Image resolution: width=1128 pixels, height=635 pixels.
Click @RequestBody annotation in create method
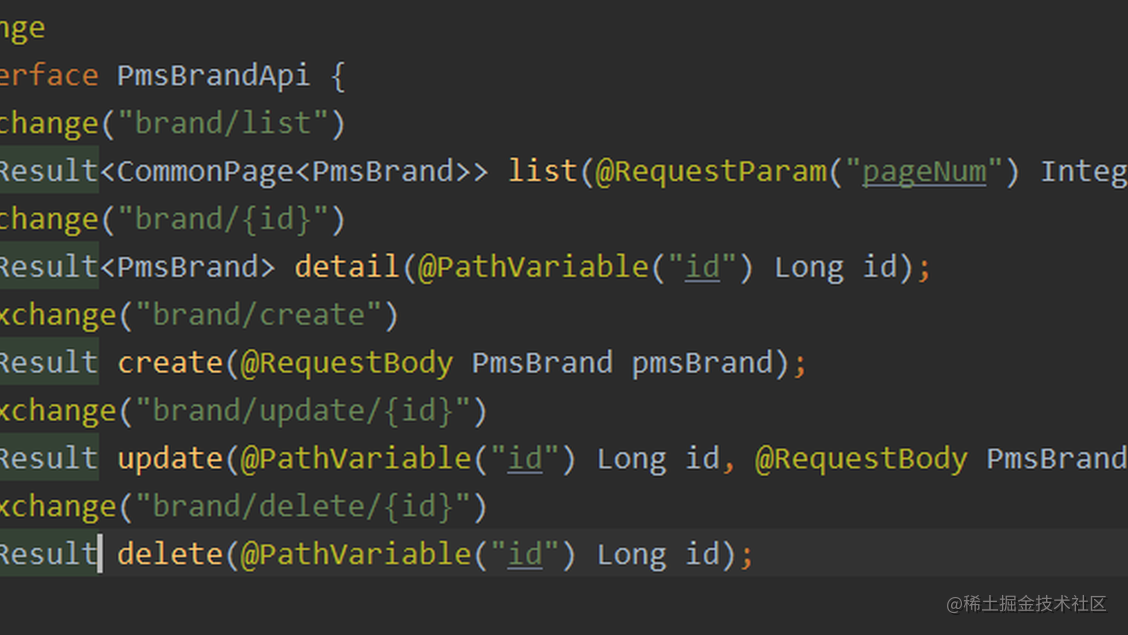[347, 362]
